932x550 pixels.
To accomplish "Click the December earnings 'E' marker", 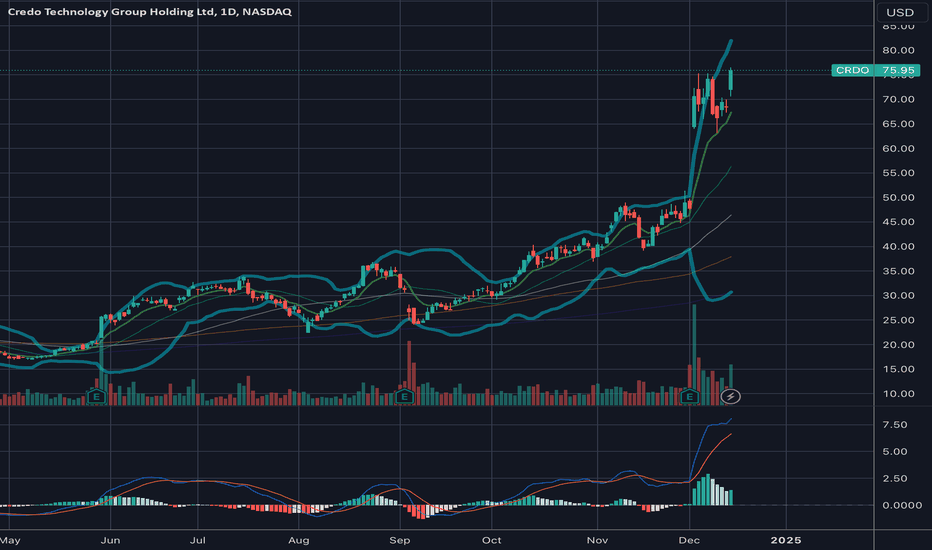I will point(689,397).
